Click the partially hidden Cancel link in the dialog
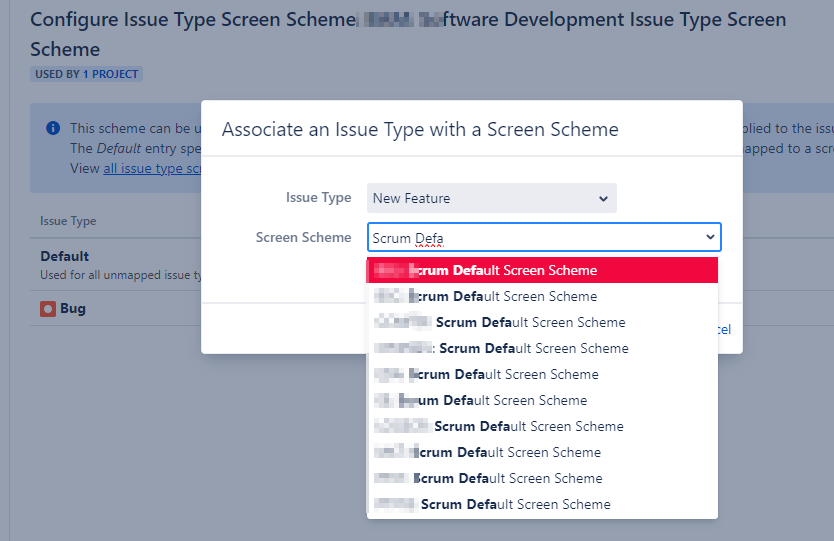This screenshot has height=541, width=834. (x=724, y=329)
